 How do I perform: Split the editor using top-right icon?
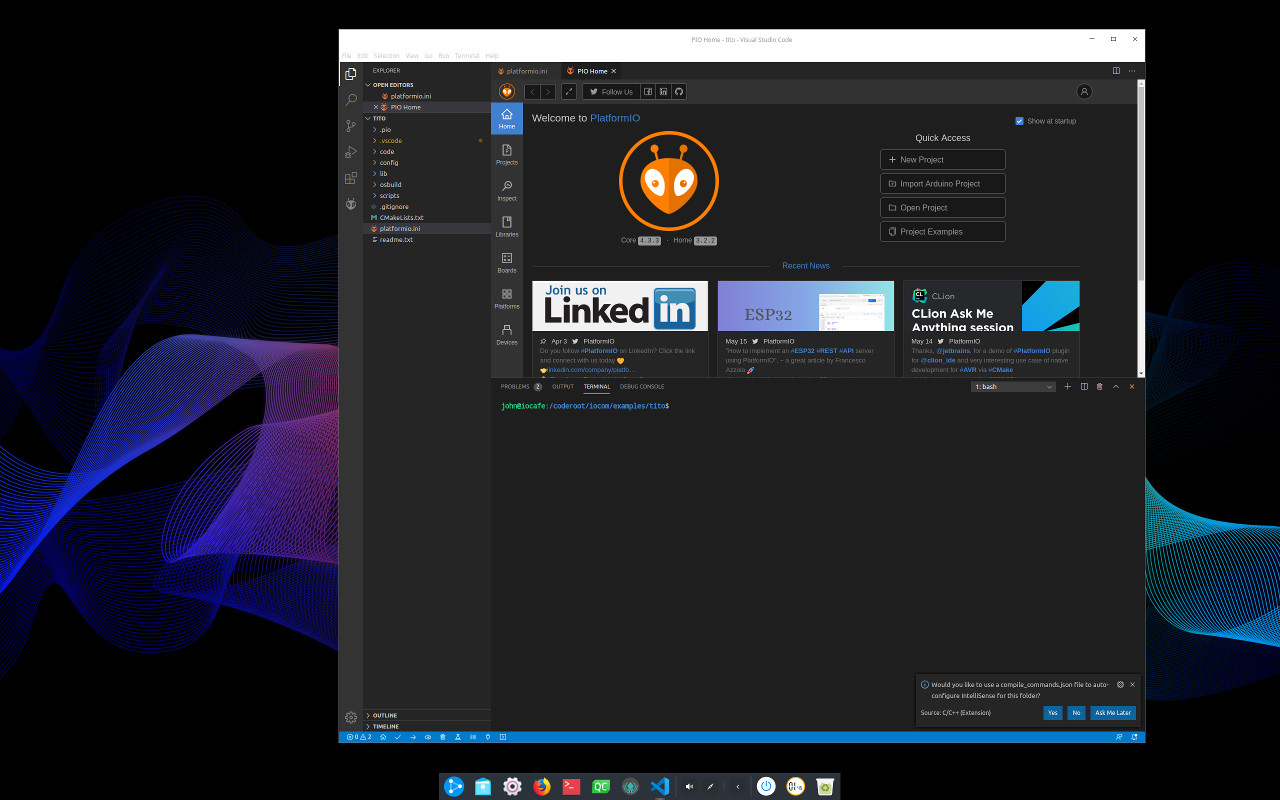tap(1116, 71)
